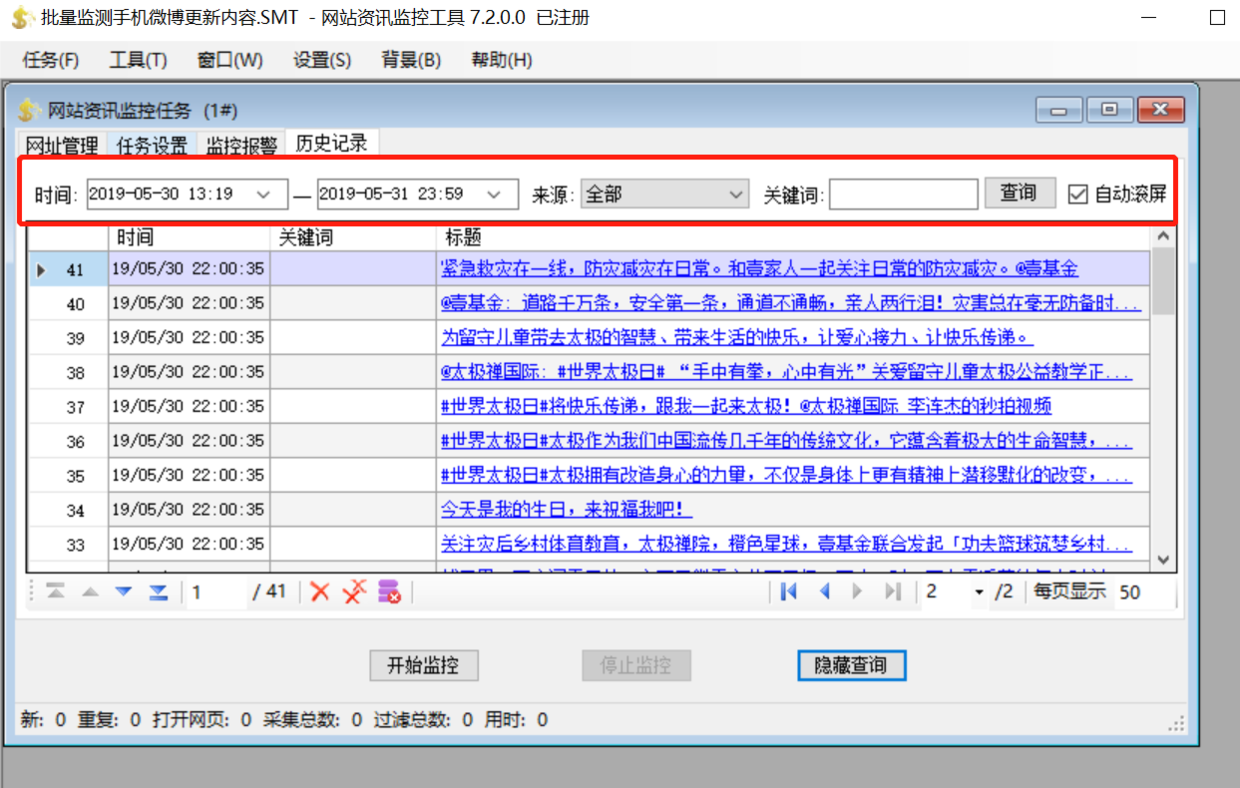
Task: Maximize the 网站资讯监控任务 child window
Action: 1109,110
